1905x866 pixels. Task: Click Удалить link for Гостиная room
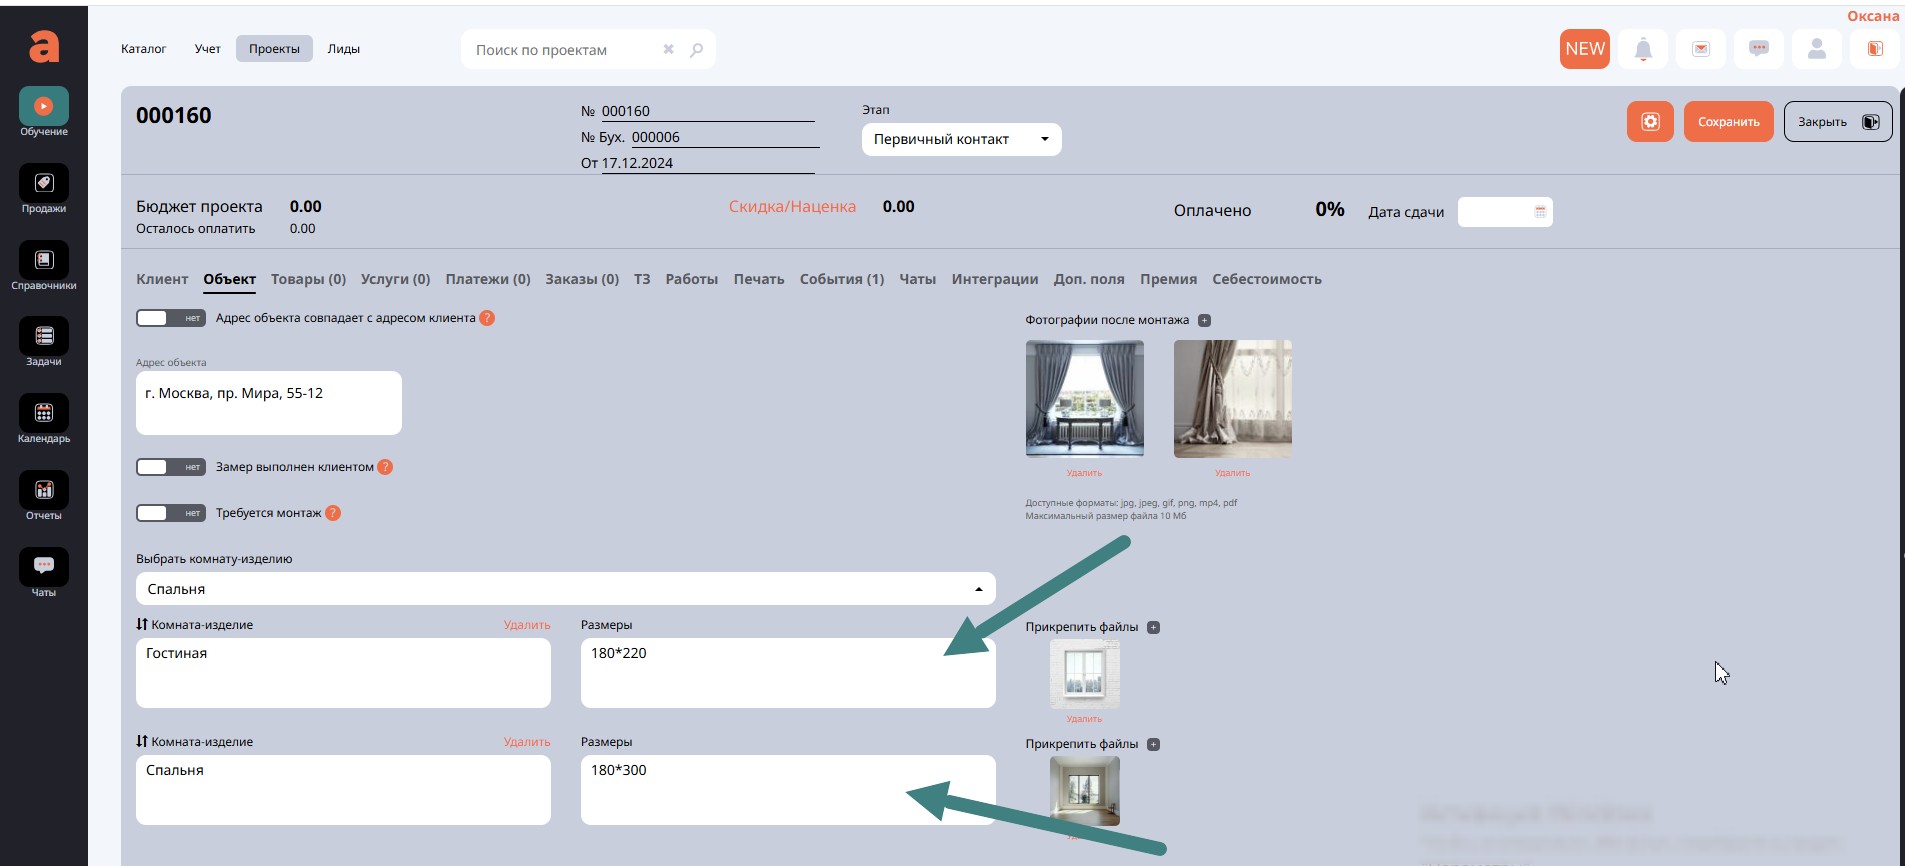point(527,625)
